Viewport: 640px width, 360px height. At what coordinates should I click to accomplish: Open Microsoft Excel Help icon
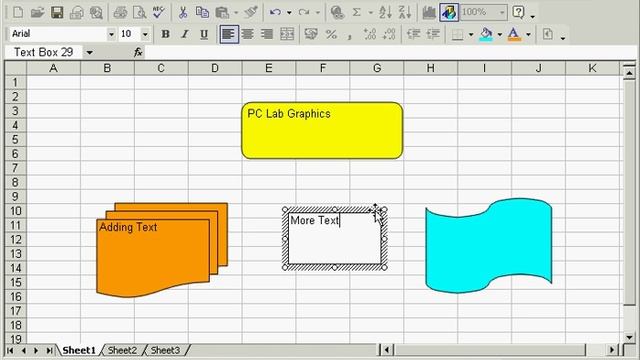(x=519, y=13)
